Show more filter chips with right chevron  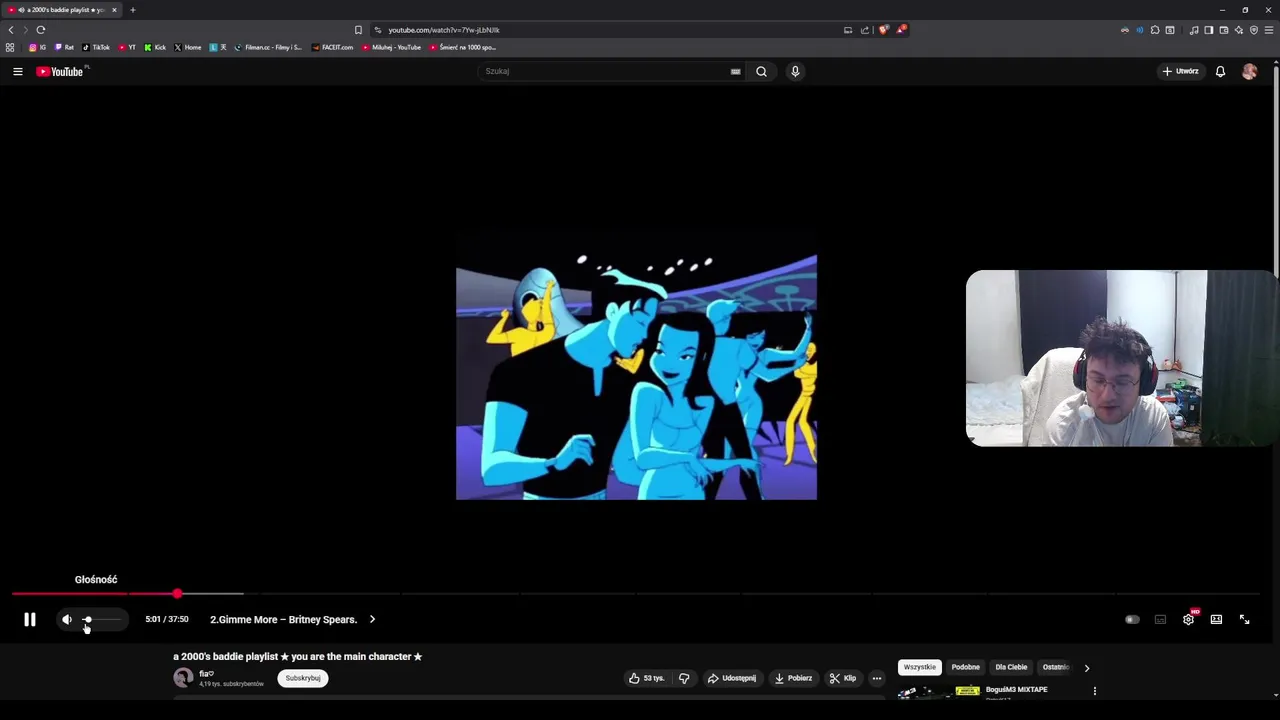pyautogui.click(x=1087, y=667)
